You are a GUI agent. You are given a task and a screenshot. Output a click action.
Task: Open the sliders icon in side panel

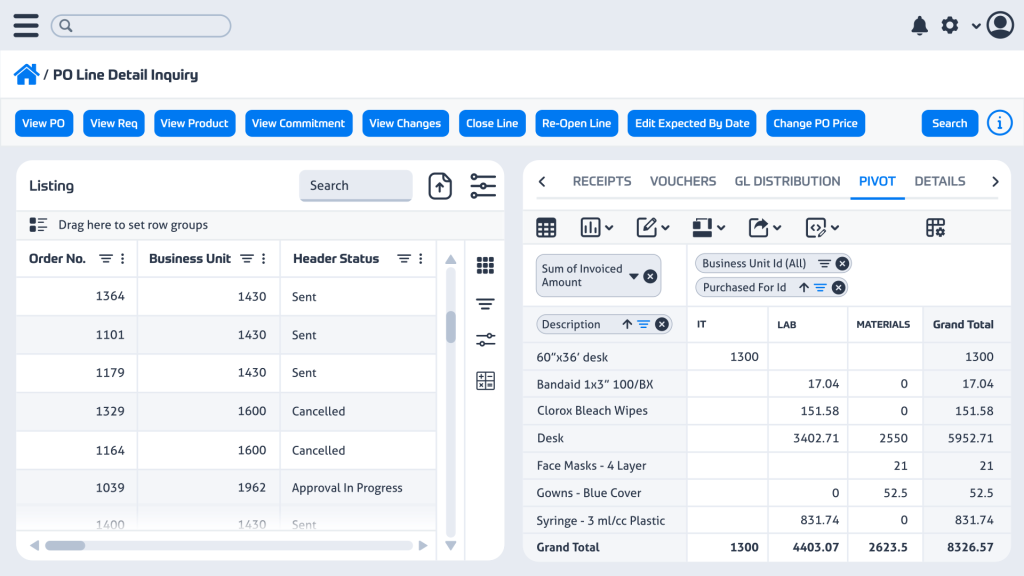click(485, 340)
